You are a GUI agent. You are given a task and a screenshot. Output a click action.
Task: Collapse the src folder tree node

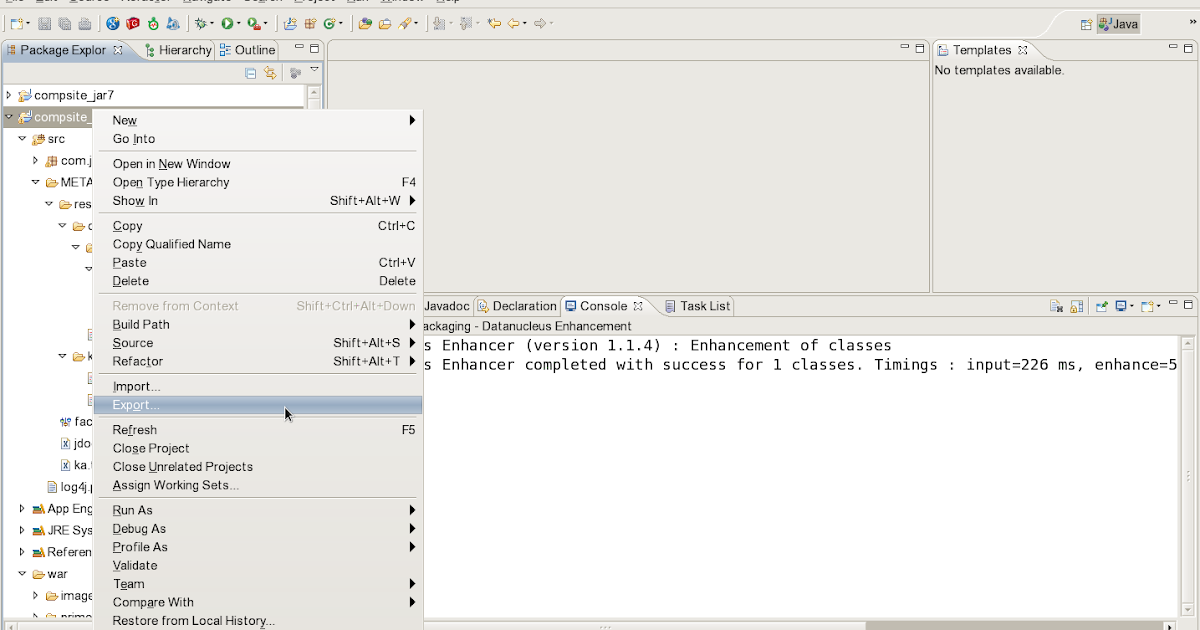[x=22, y=139]
